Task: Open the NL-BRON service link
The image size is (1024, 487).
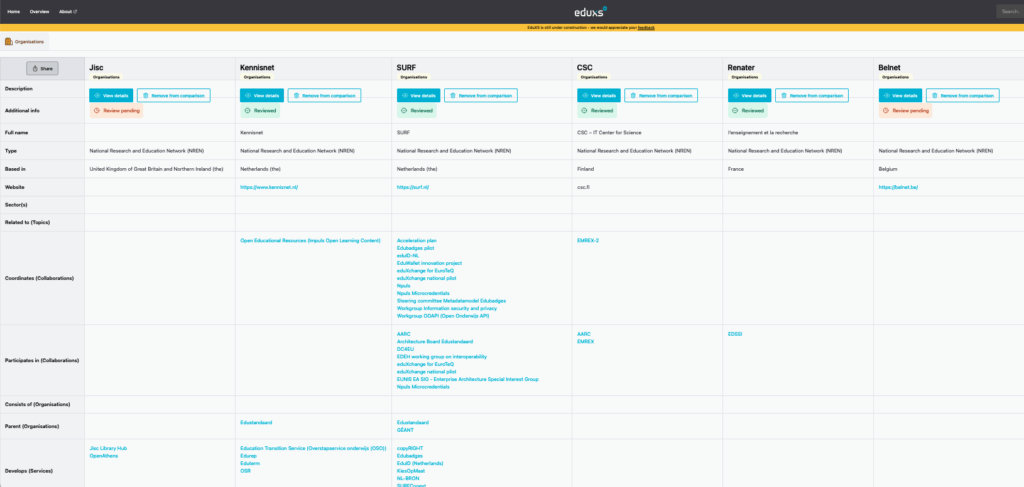Action: click(x=408, y=479)
